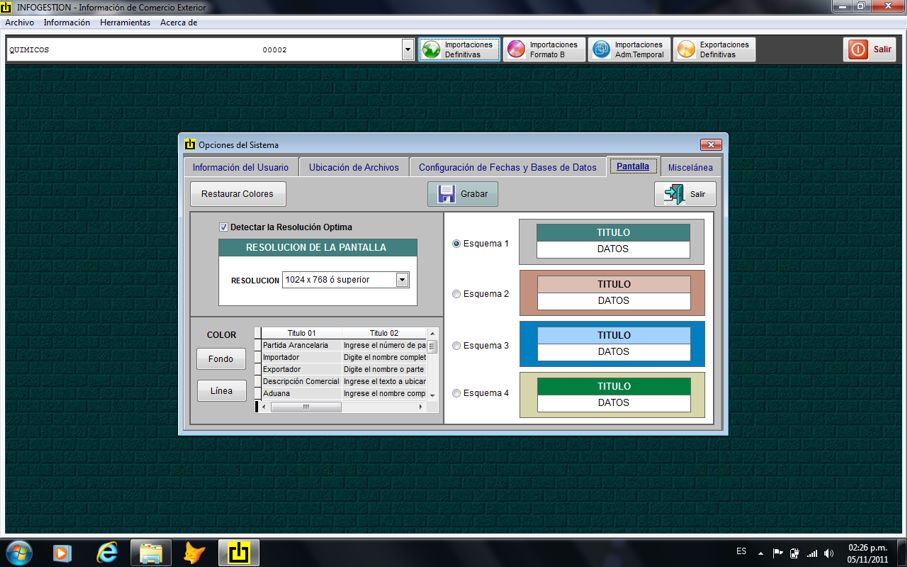Switch to Ubicación de Archivos tab
Viewport: 907px width, 567px height.
click(x=353, y=167)
